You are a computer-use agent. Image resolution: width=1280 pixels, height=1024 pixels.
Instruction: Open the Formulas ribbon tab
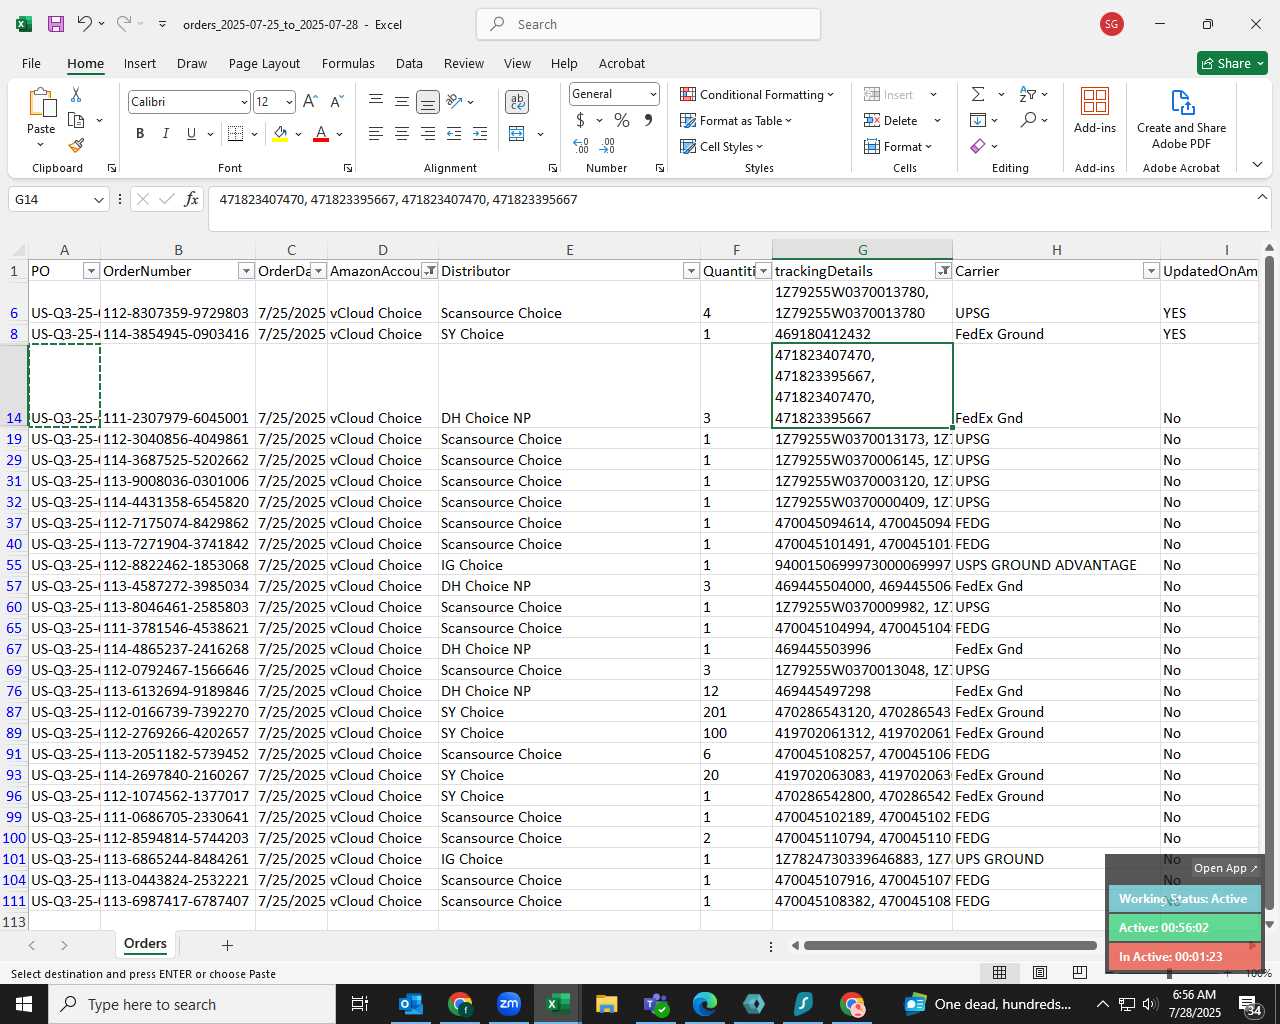(348, 63)
